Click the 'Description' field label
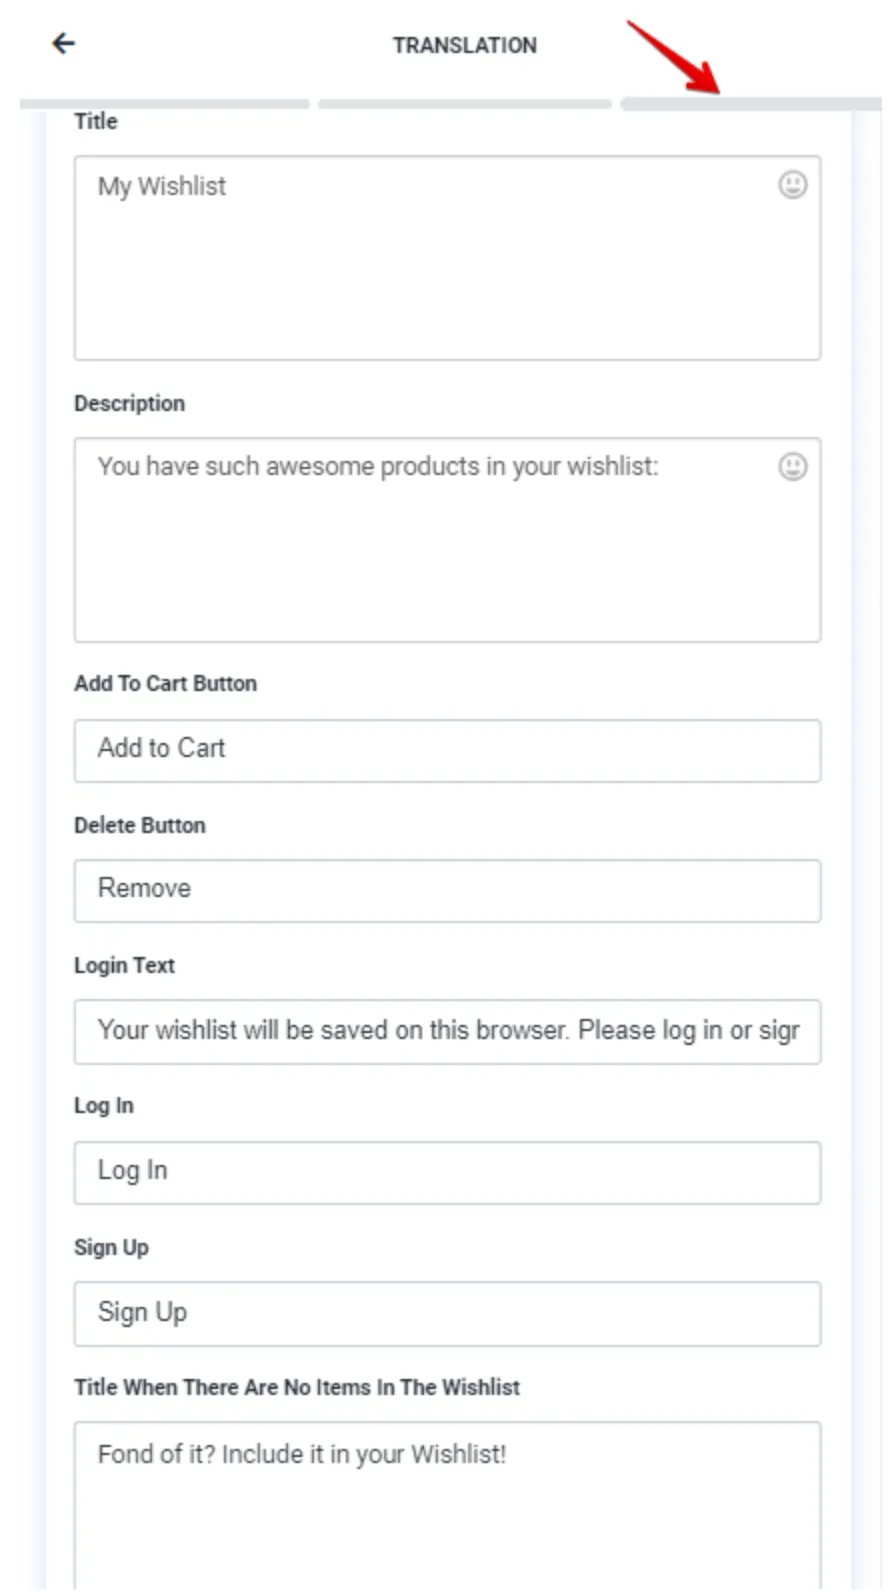 [130, 404]
